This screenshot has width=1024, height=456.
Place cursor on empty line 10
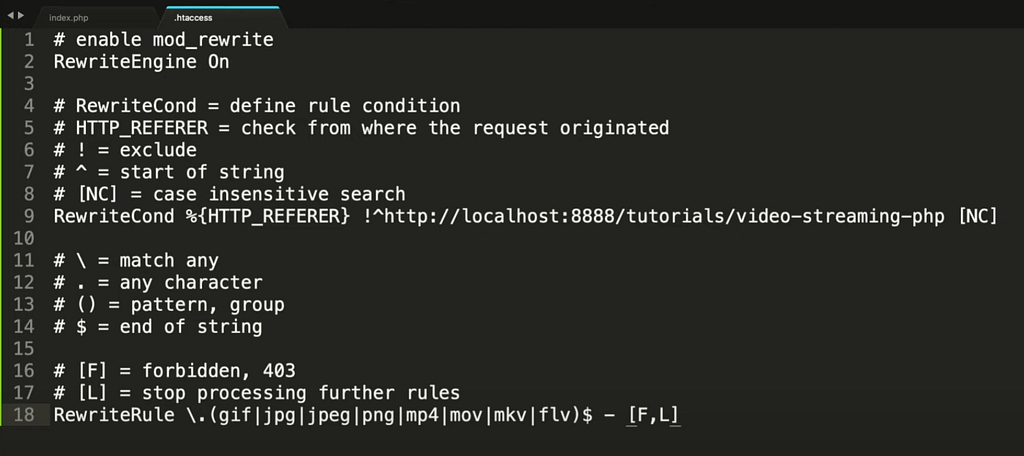pyautogui.click(x=522, y=238)
